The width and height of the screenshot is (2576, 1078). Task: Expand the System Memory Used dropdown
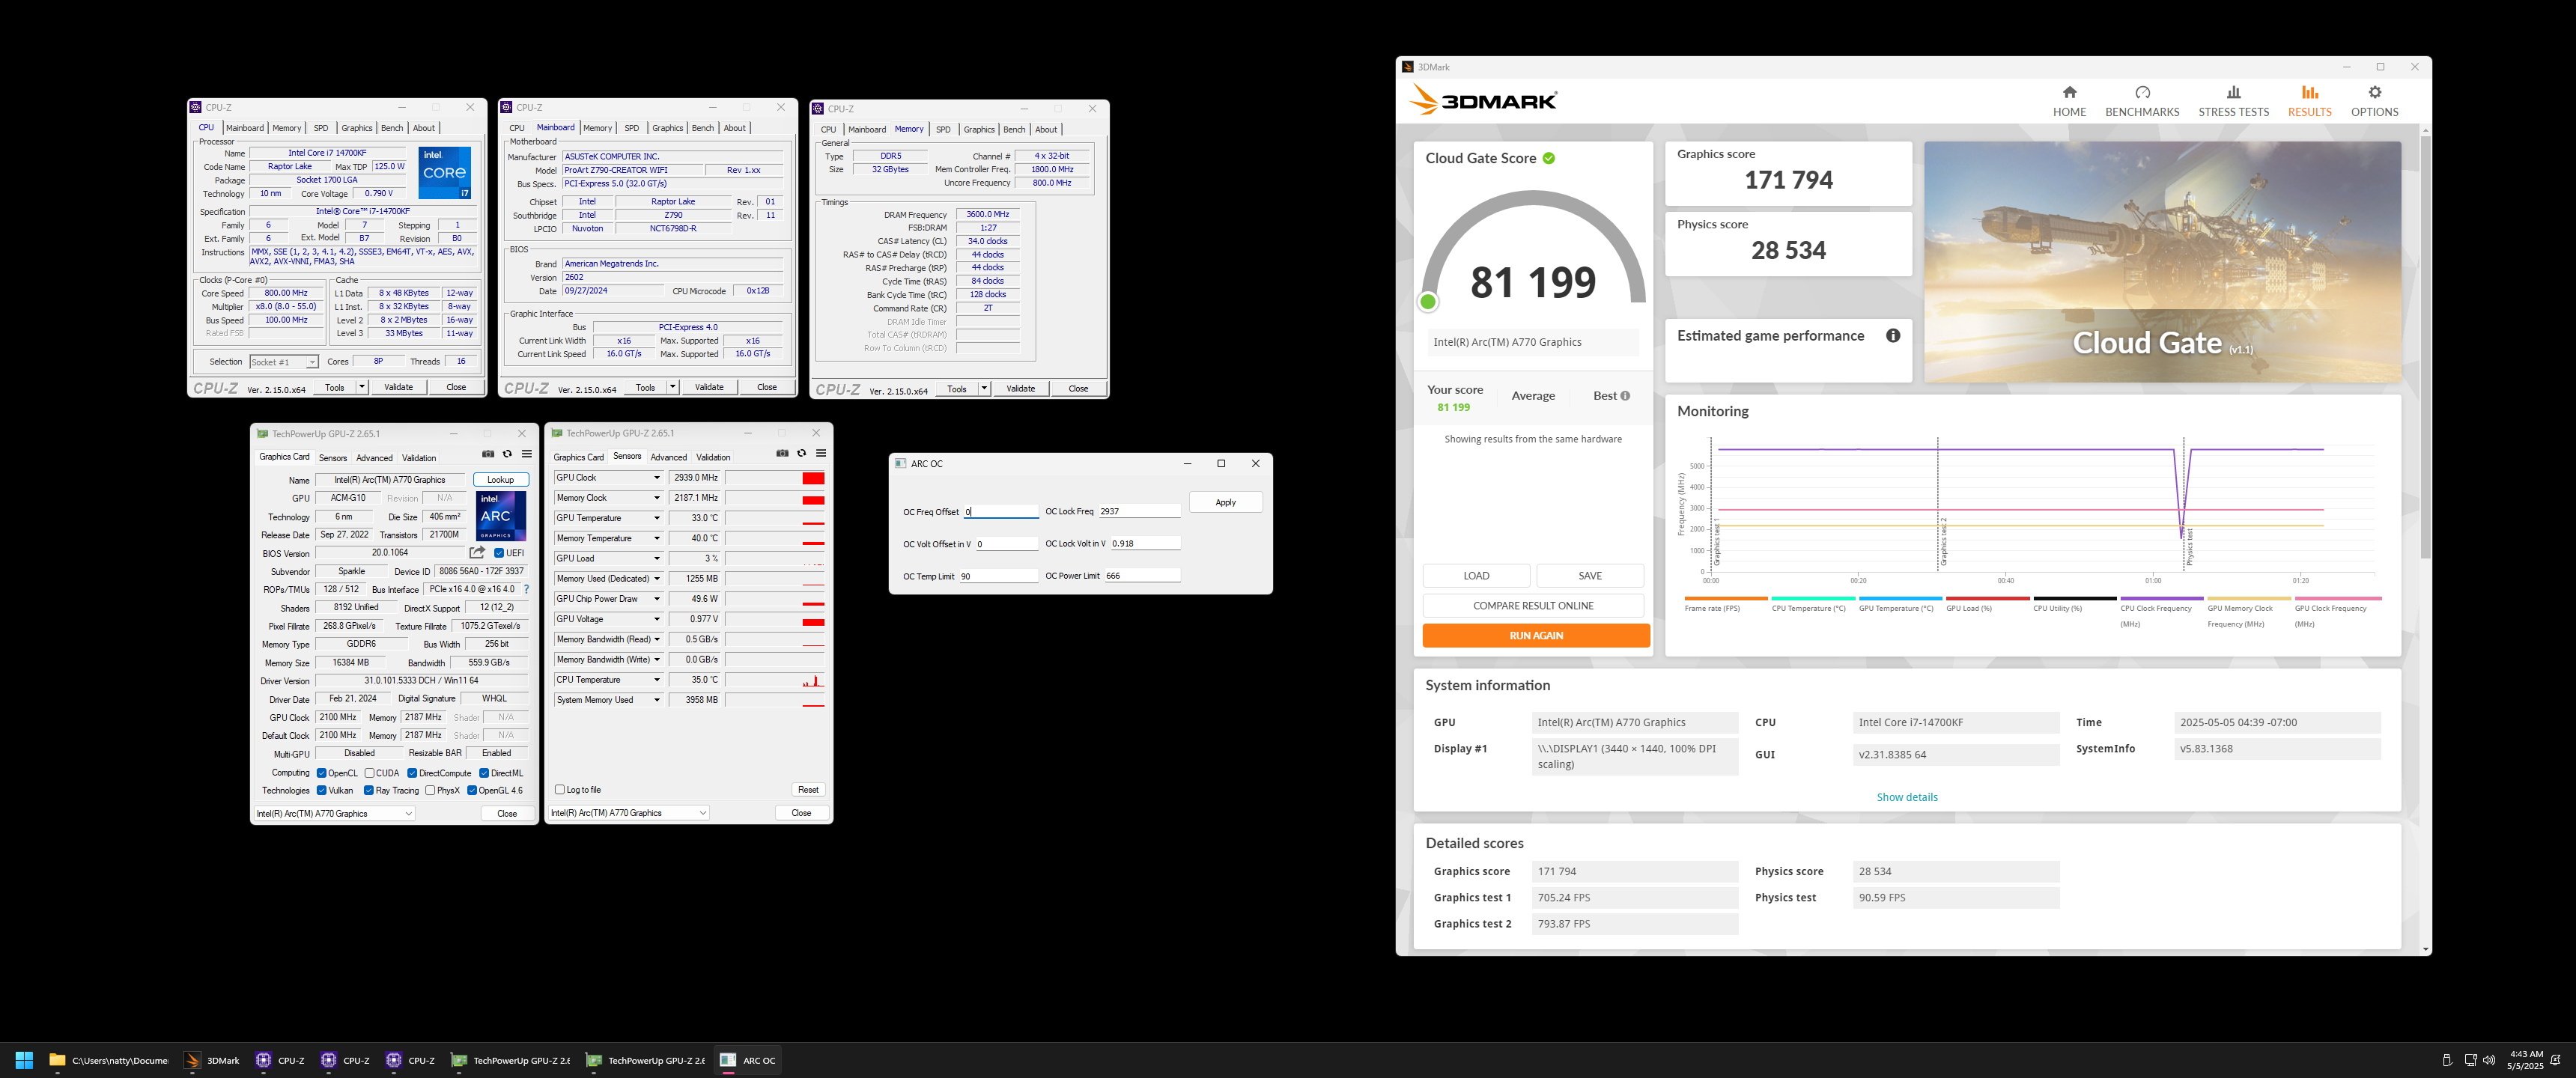[657, 700]
